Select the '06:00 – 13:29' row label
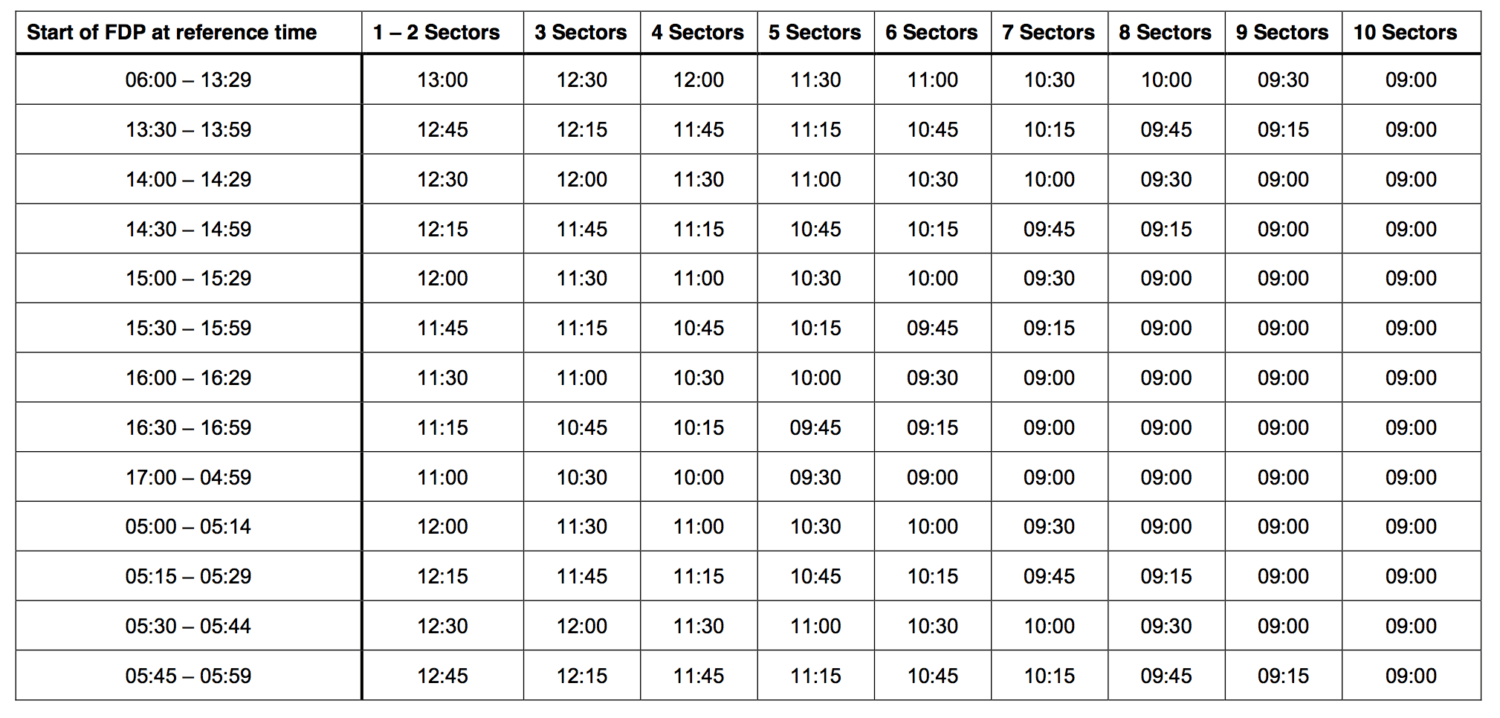Screen dimensions: 1500x718 coord(188,80)
